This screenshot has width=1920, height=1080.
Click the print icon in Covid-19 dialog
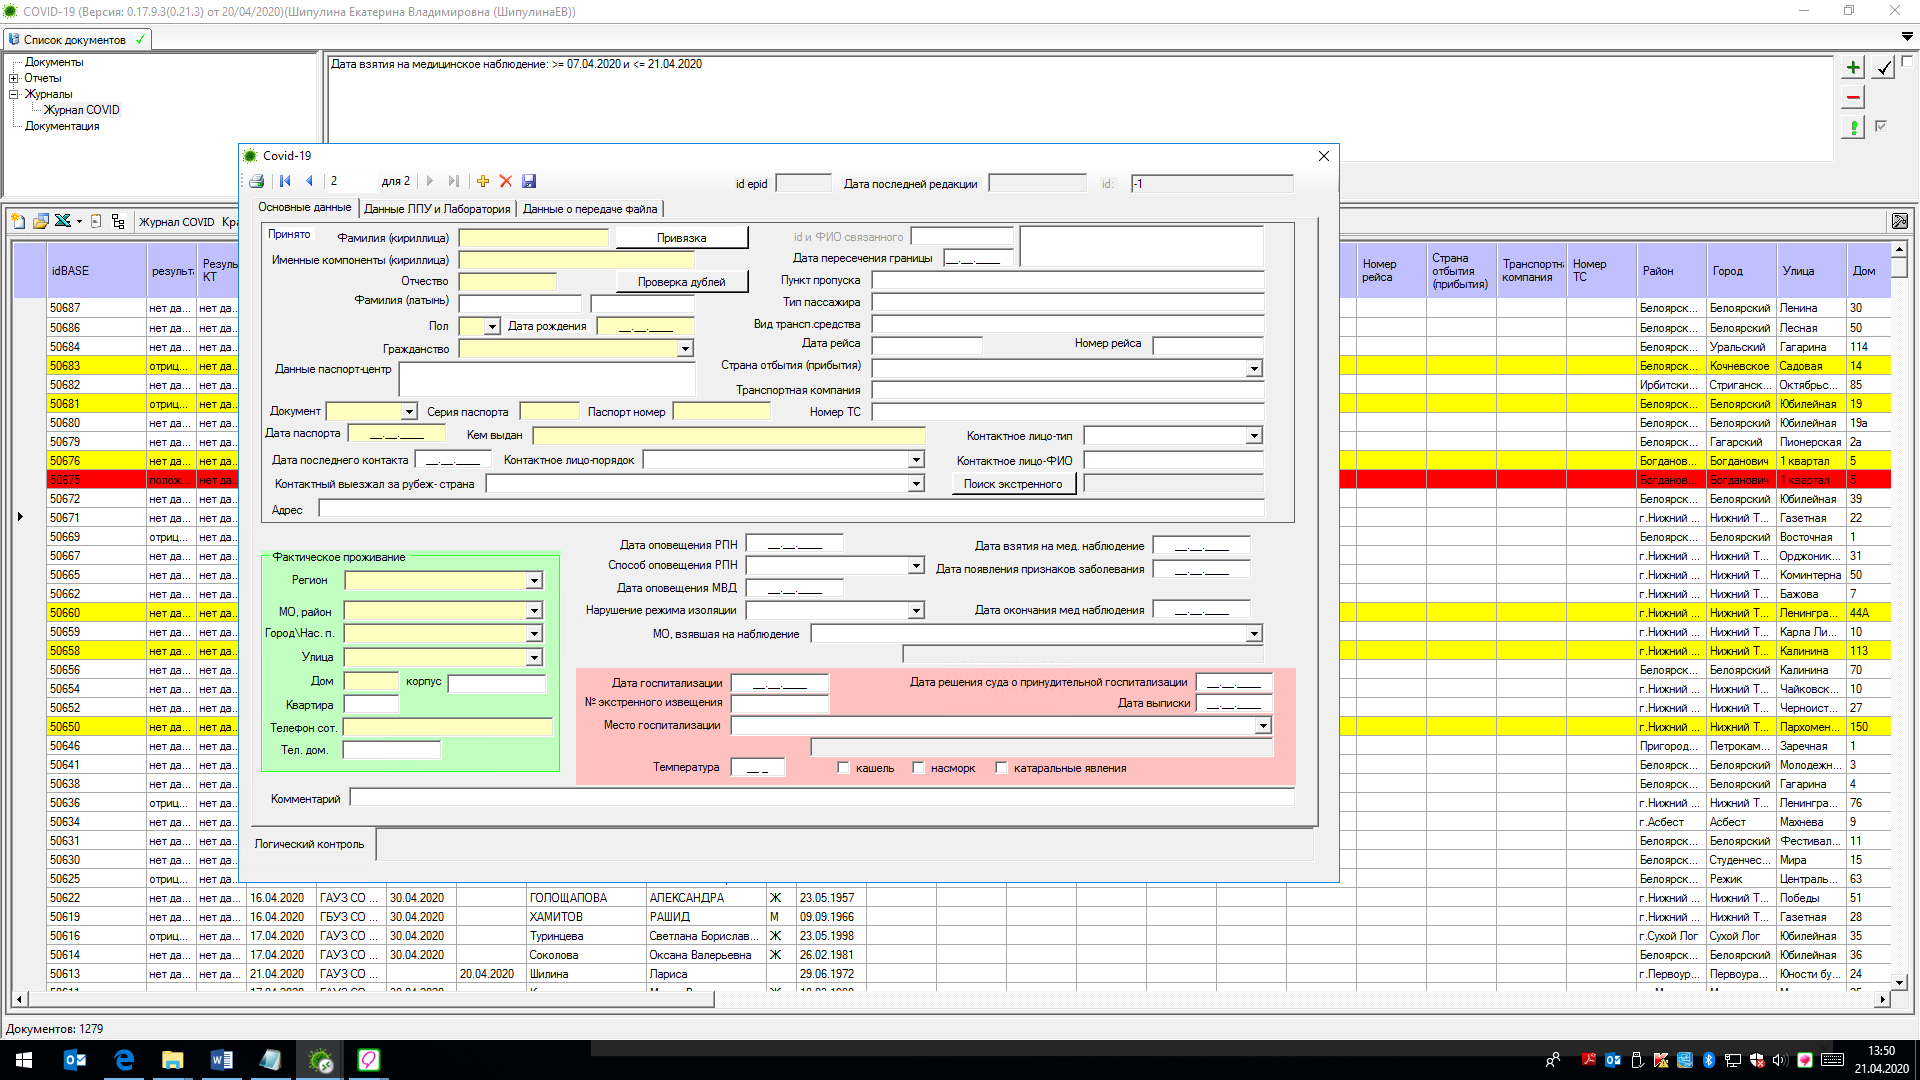(x=257, y=181)
